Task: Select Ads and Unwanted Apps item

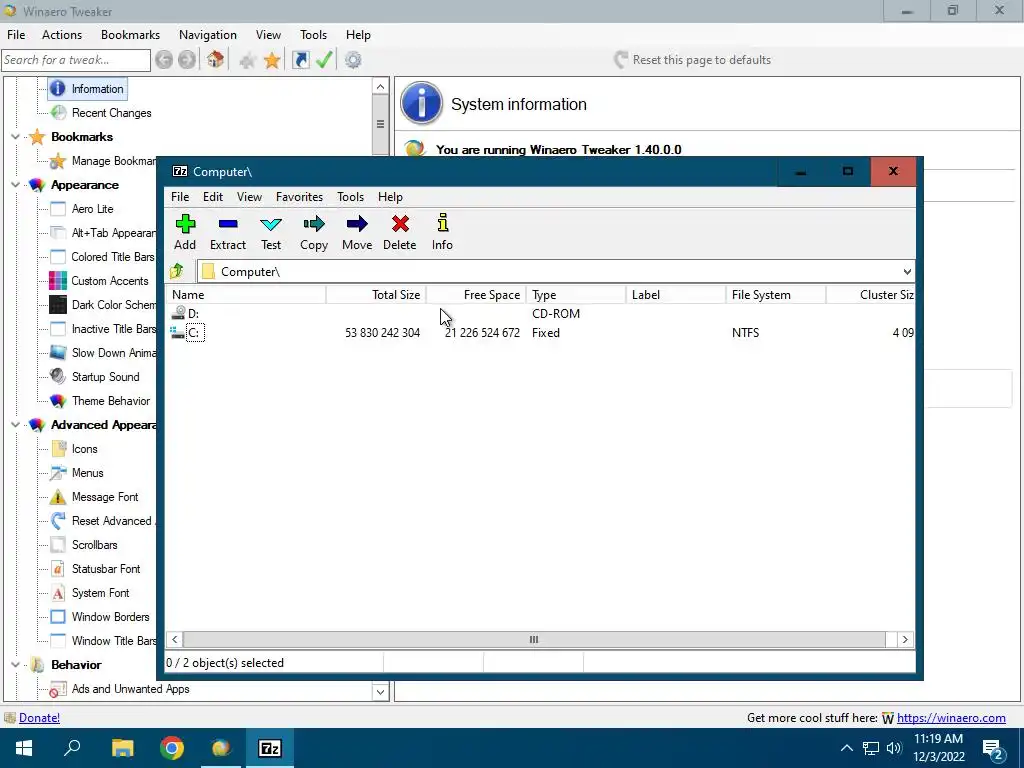Action: (130, 689)
